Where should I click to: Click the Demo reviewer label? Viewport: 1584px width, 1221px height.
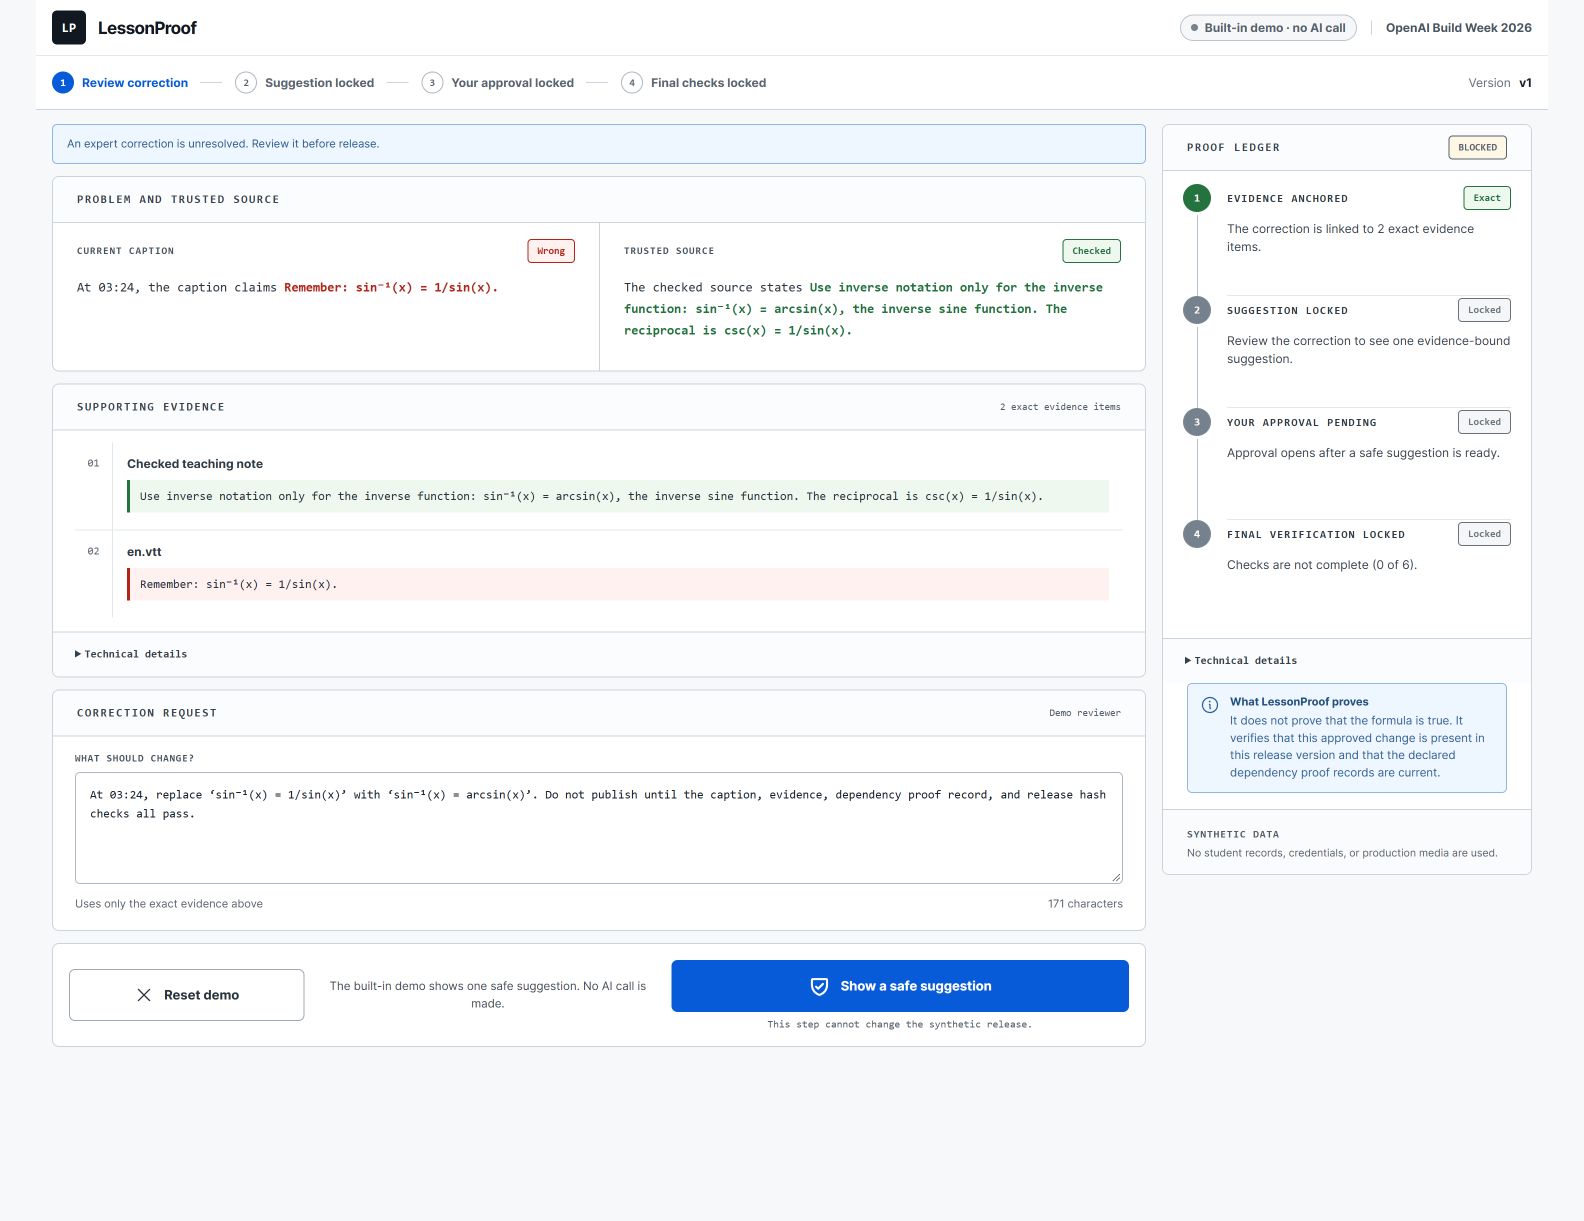[1085, 713]
